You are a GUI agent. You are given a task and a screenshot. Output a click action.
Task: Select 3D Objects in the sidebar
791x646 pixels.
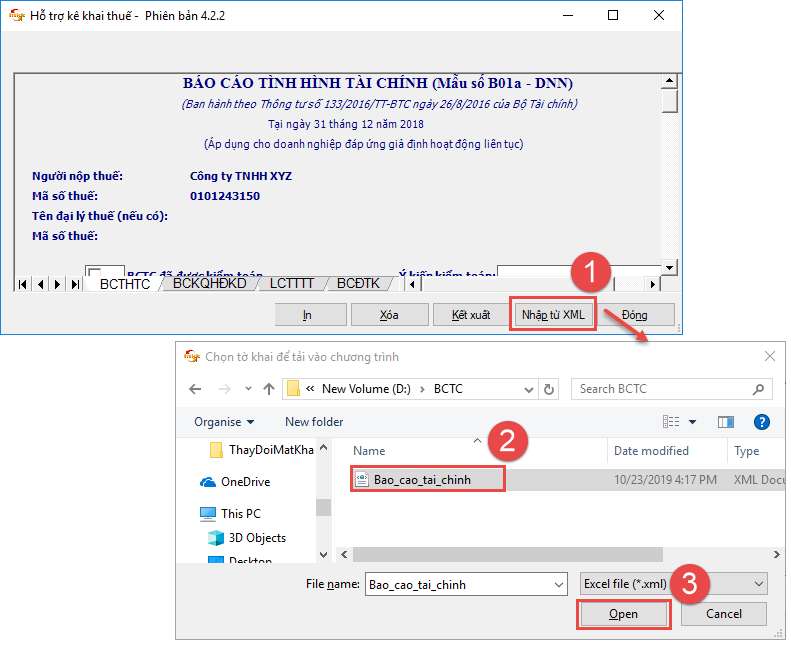(x=257, y=538)
